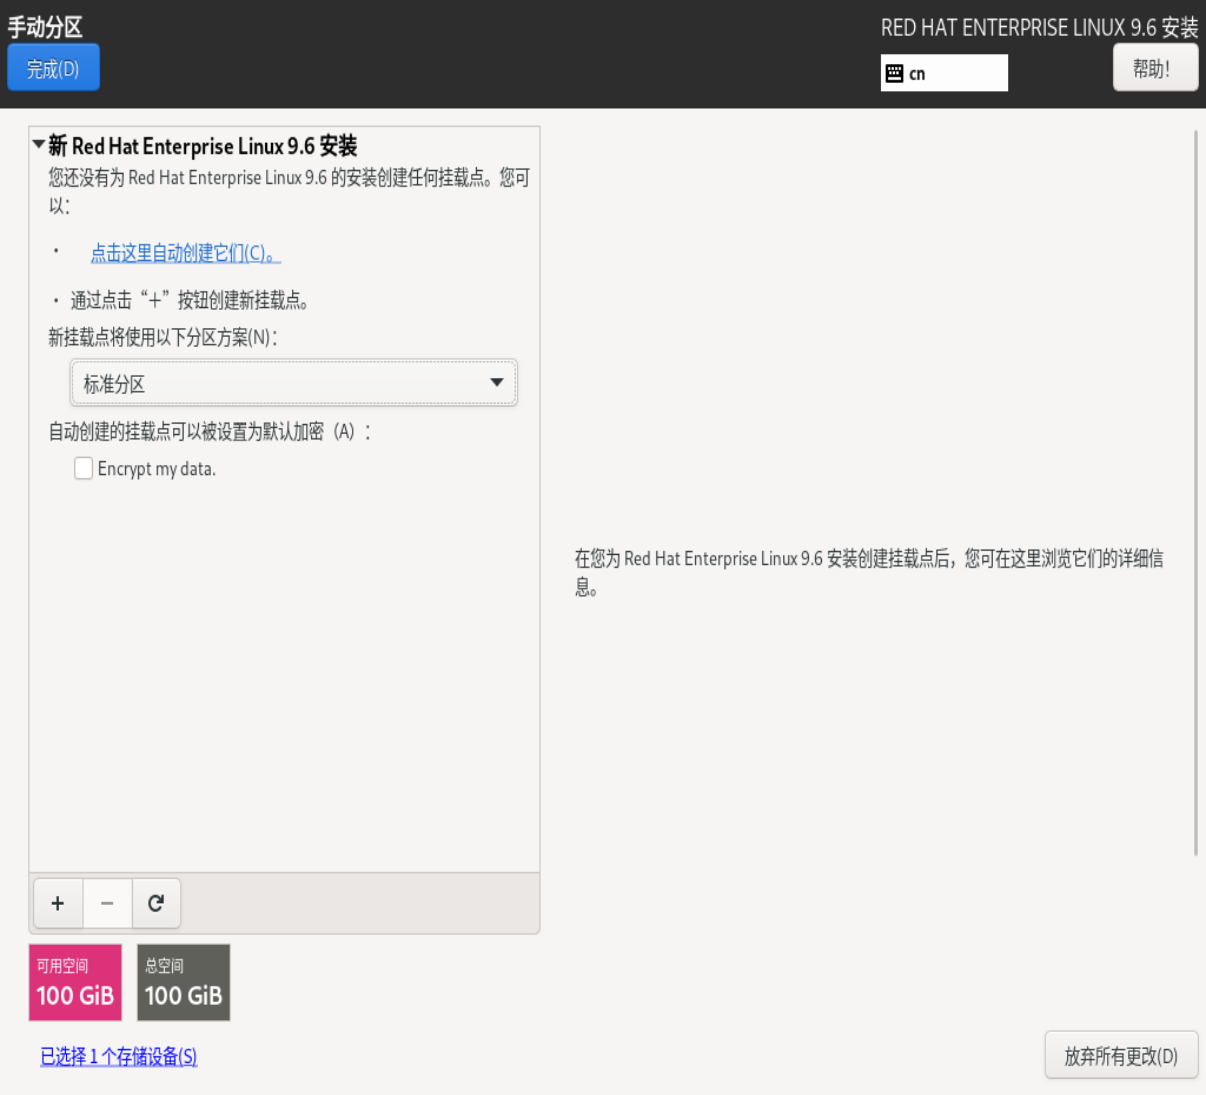Click the 放弃所有更改(D) button
1206x1095 pixels.
[x=1121, y=1056]
